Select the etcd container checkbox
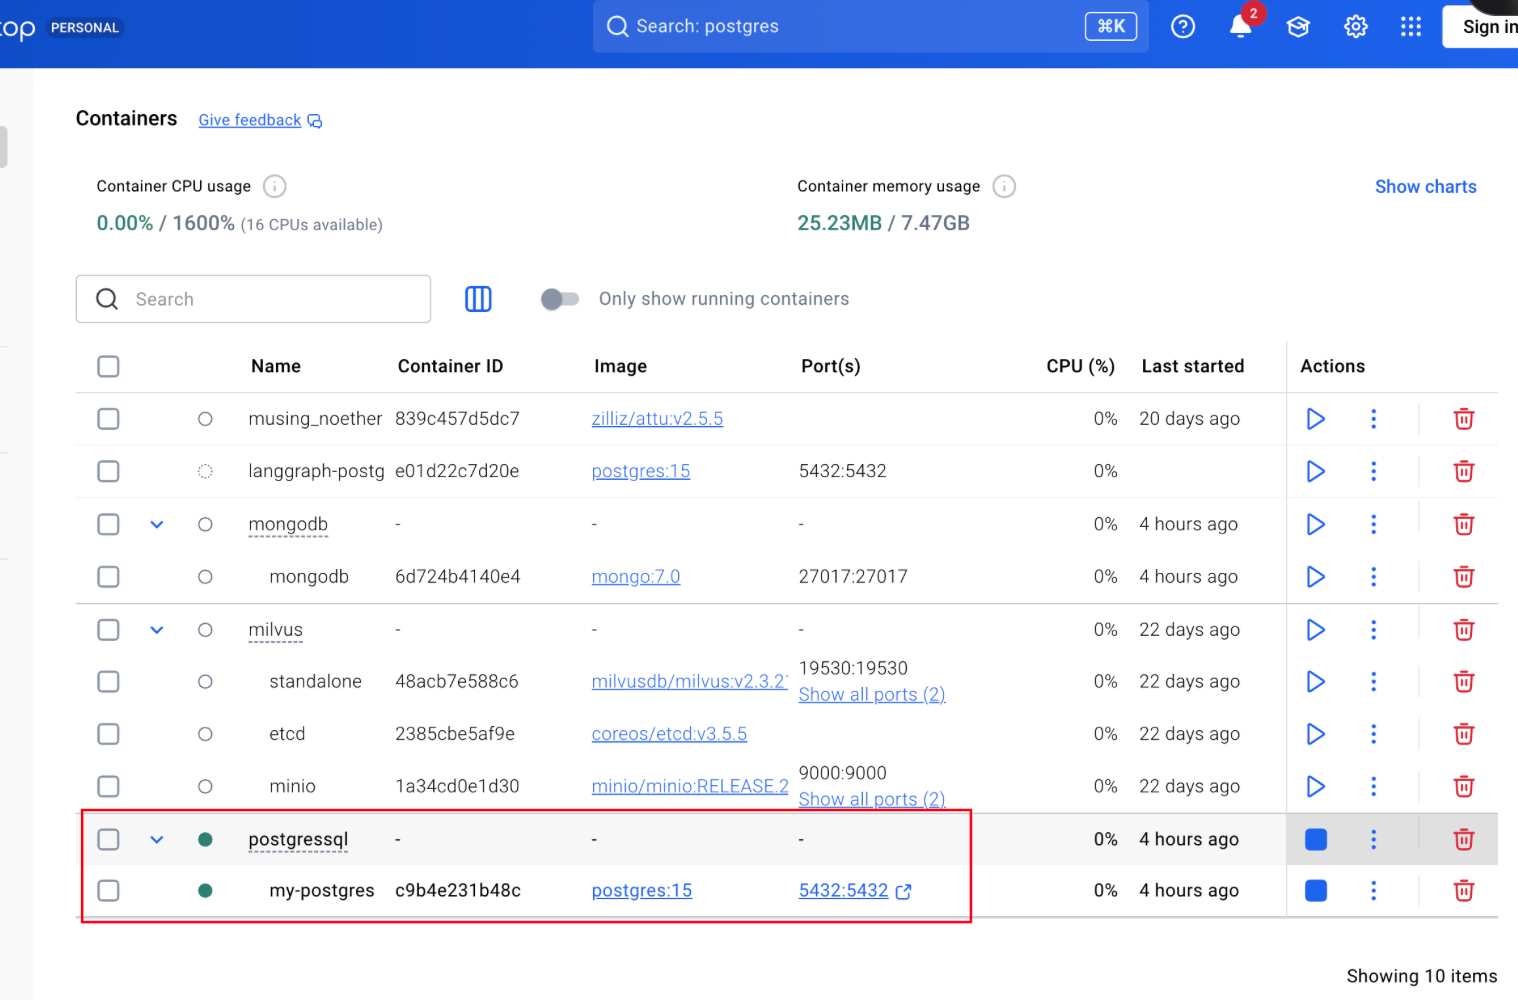Image resolution: width=1518 pixels, height=1000 pixels. [x=108, y=734]
